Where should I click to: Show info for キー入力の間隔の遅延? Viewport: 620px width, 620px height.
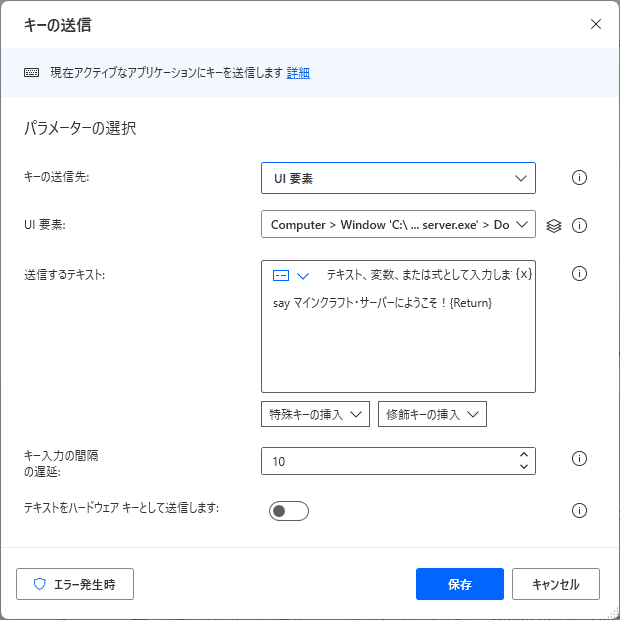(x=579, y=459)
